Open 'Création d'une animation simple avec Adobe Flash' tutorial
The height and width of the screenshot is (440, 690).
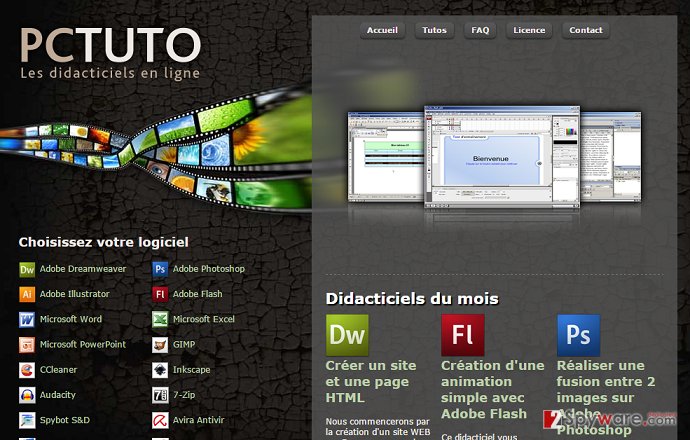coord(492,389)
